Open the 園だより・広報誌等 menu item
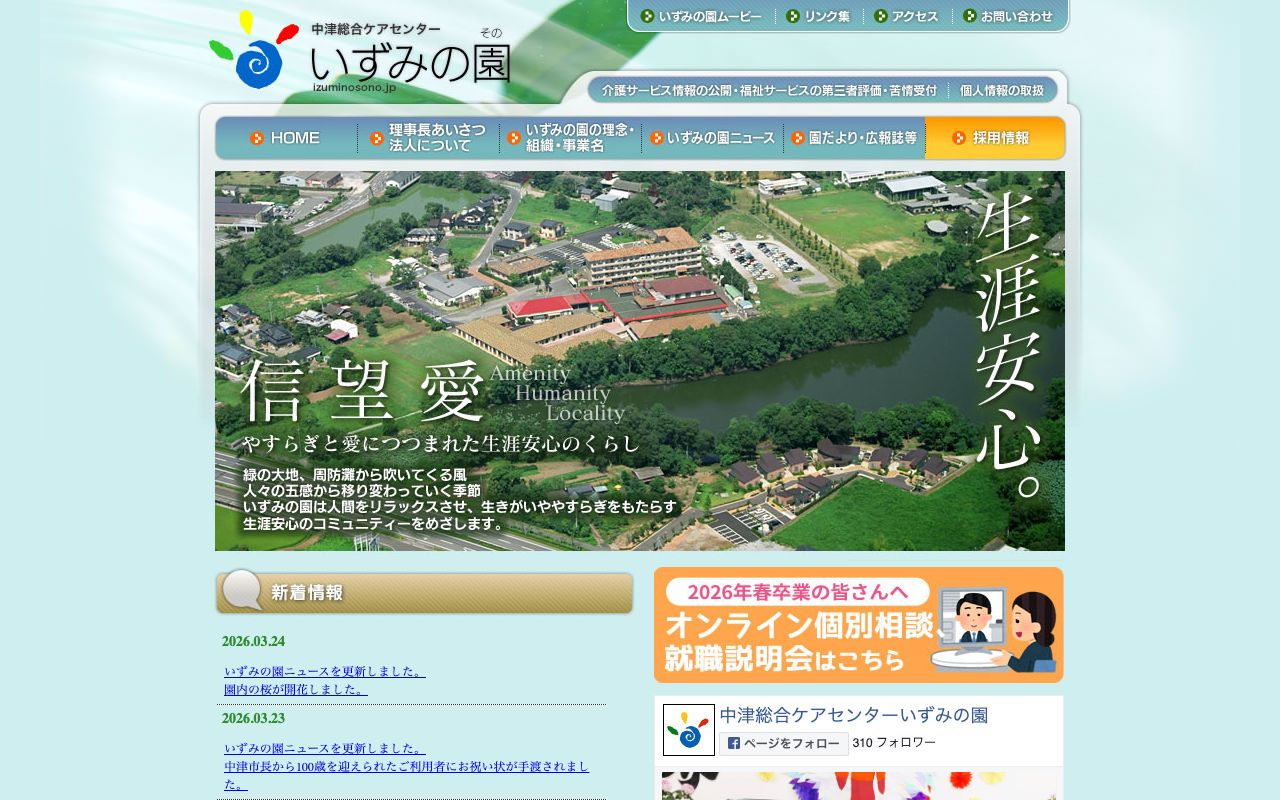Viewport: 1280px width, 800px height. click(x=858, y=138)
